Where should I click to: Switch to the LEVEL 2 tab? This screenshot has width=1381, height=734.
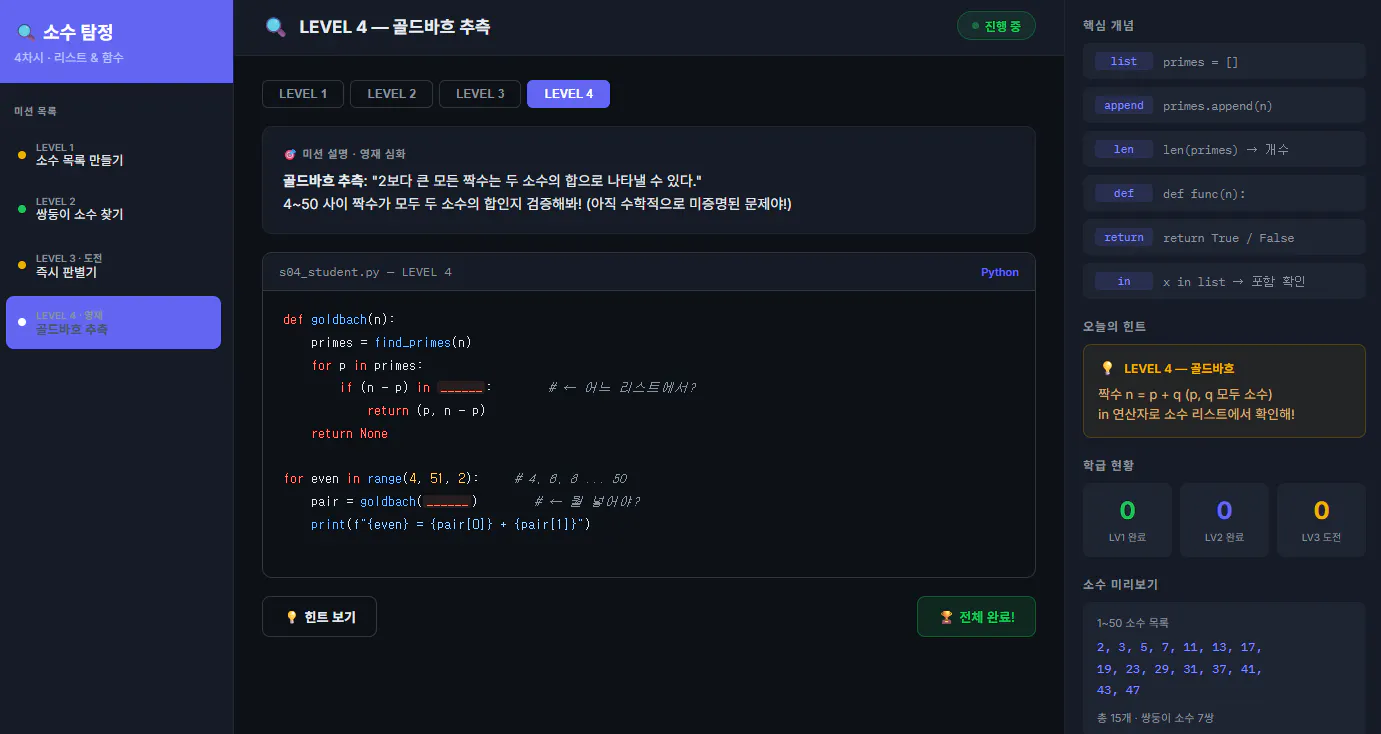click(392, 94)
